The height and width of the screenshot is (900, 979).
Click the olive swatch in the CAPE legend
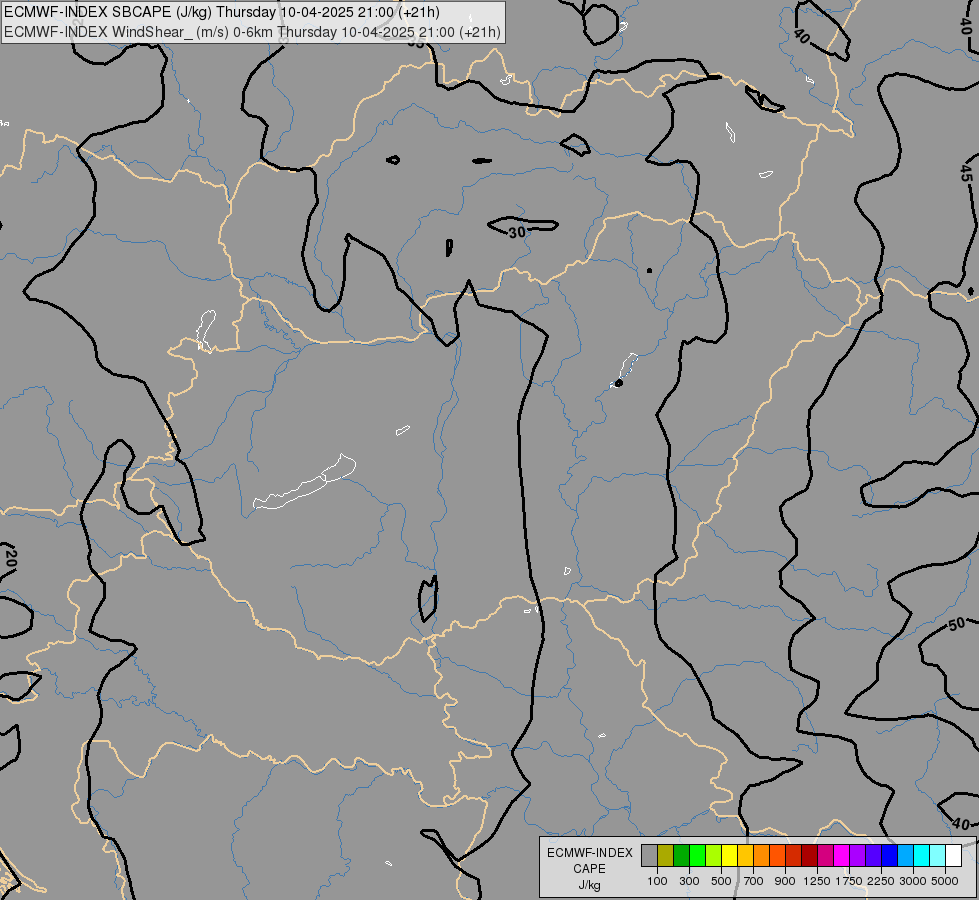pyautogui.click(x=666, y=855)
